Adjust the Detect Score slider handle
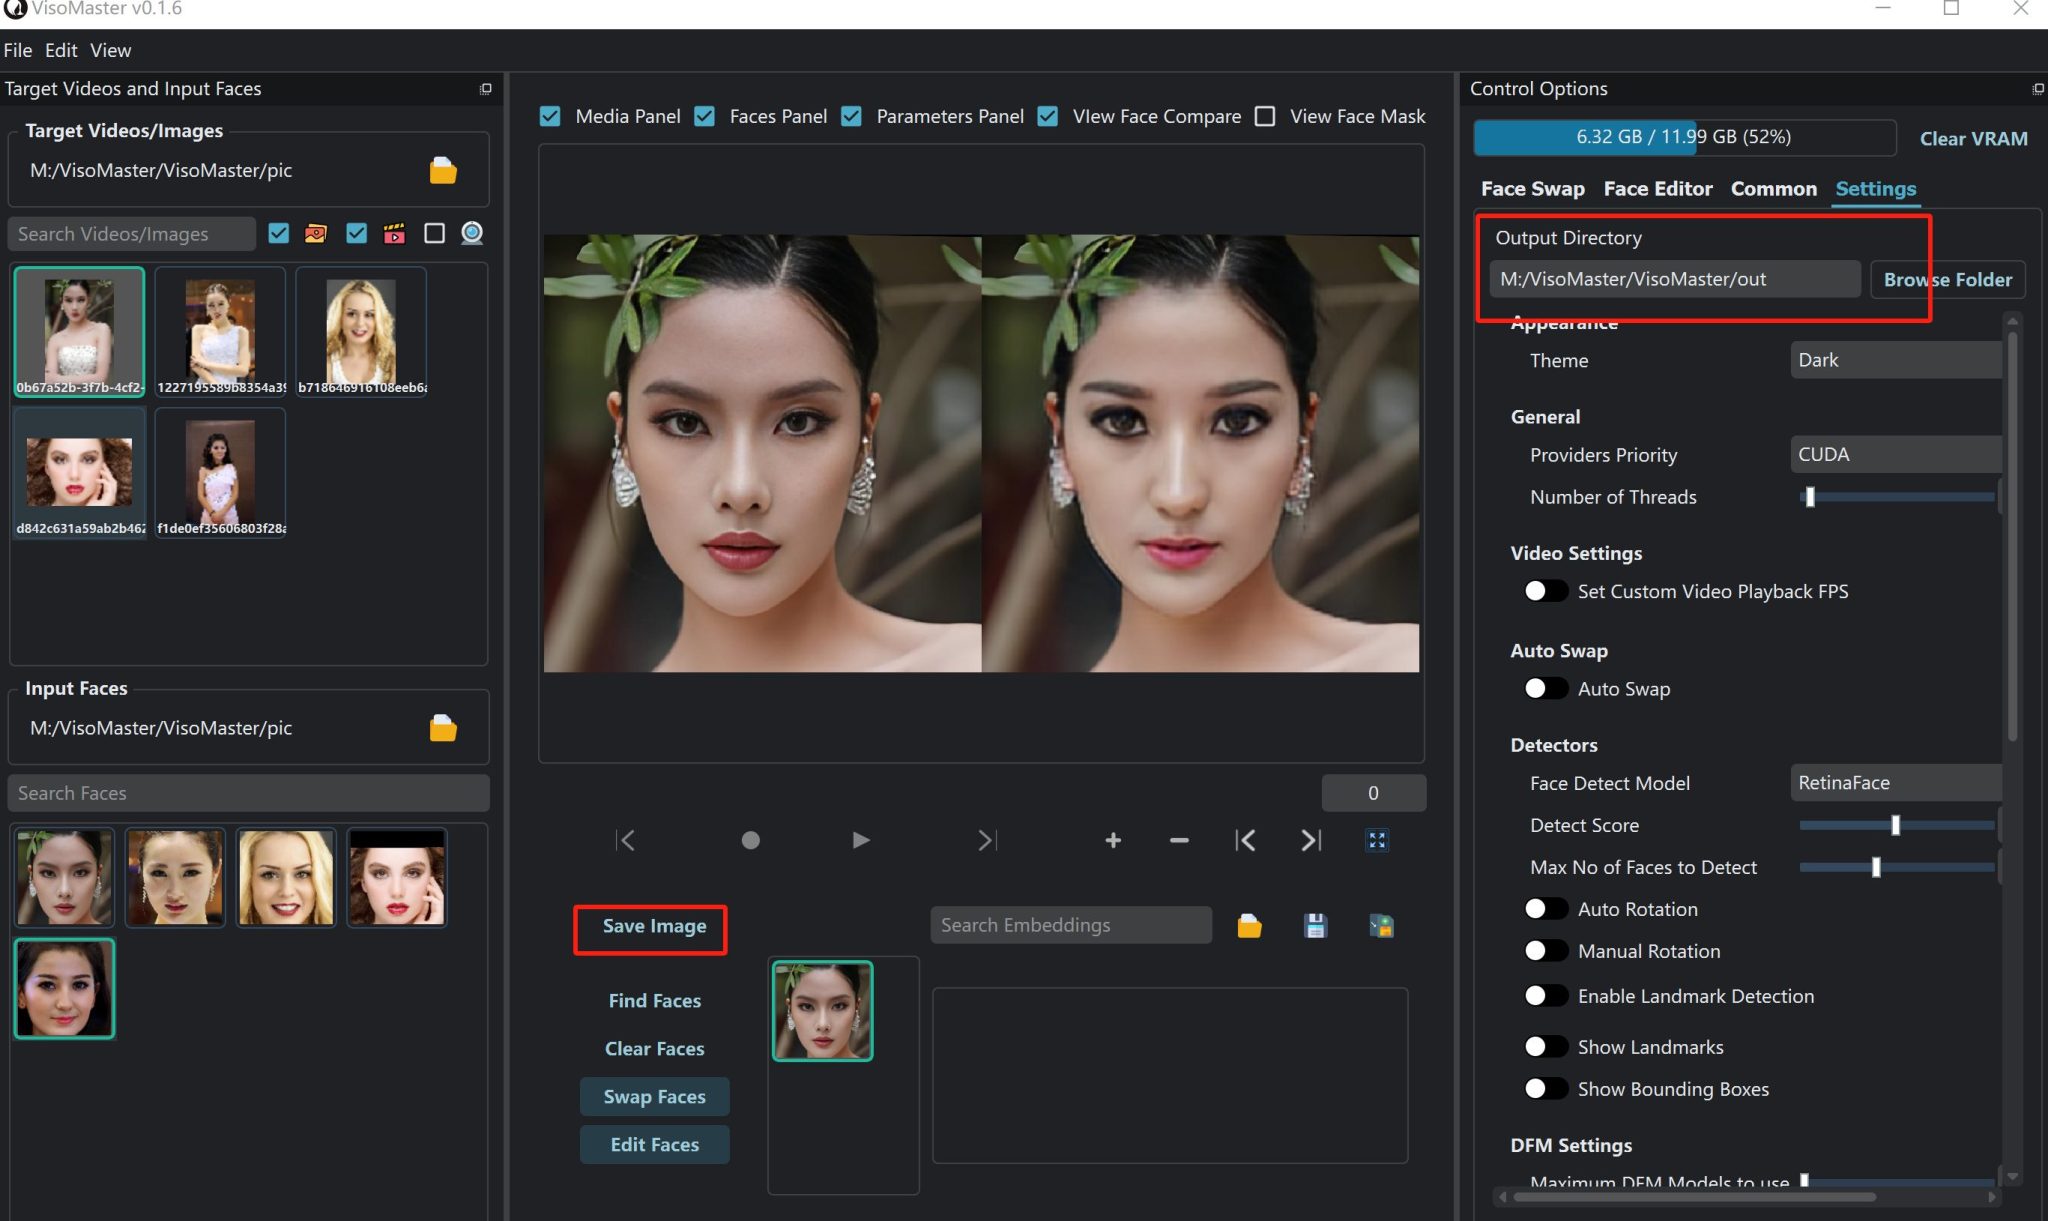This screenshot has height=1221, width=2048. pyautogui.click(x=1895, y=825)
